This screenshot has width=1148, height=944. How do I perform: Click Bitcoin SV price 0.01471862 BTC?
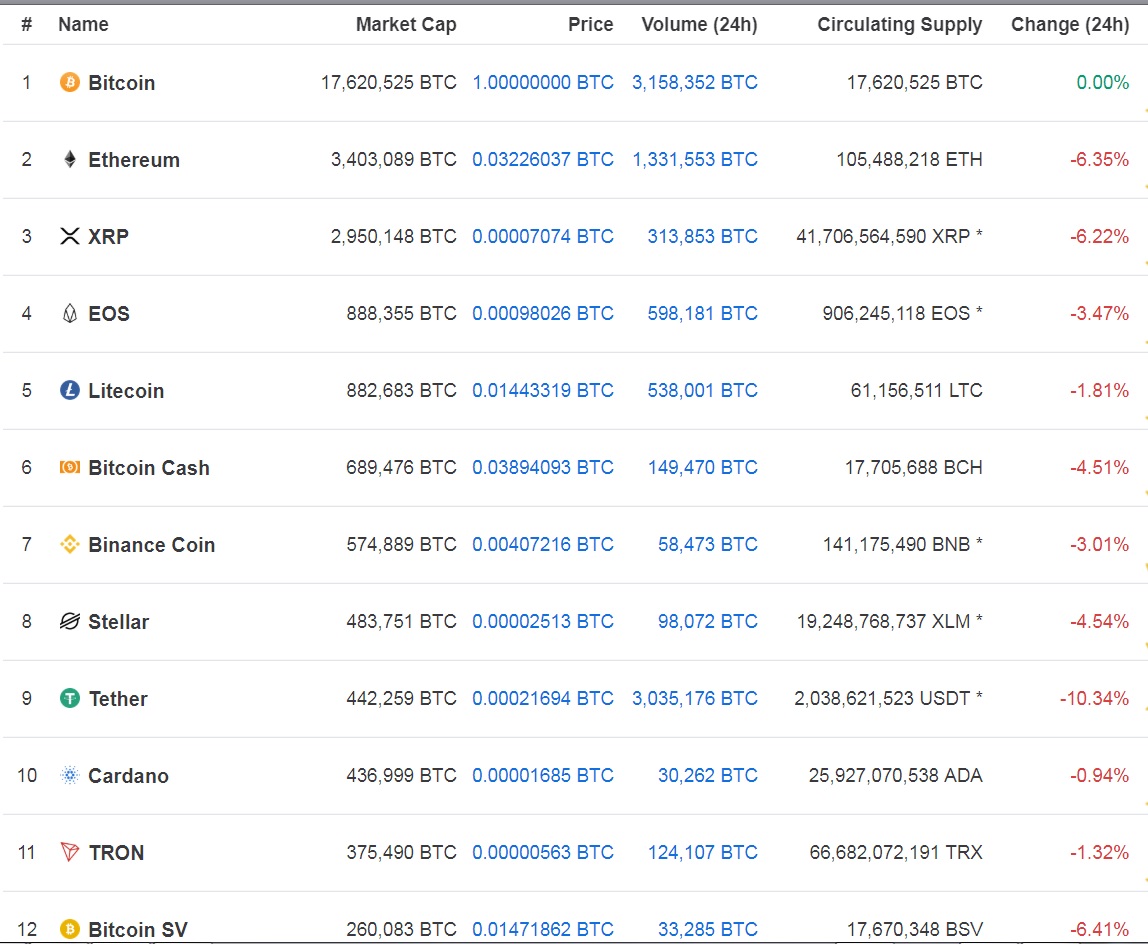point(543,929)
